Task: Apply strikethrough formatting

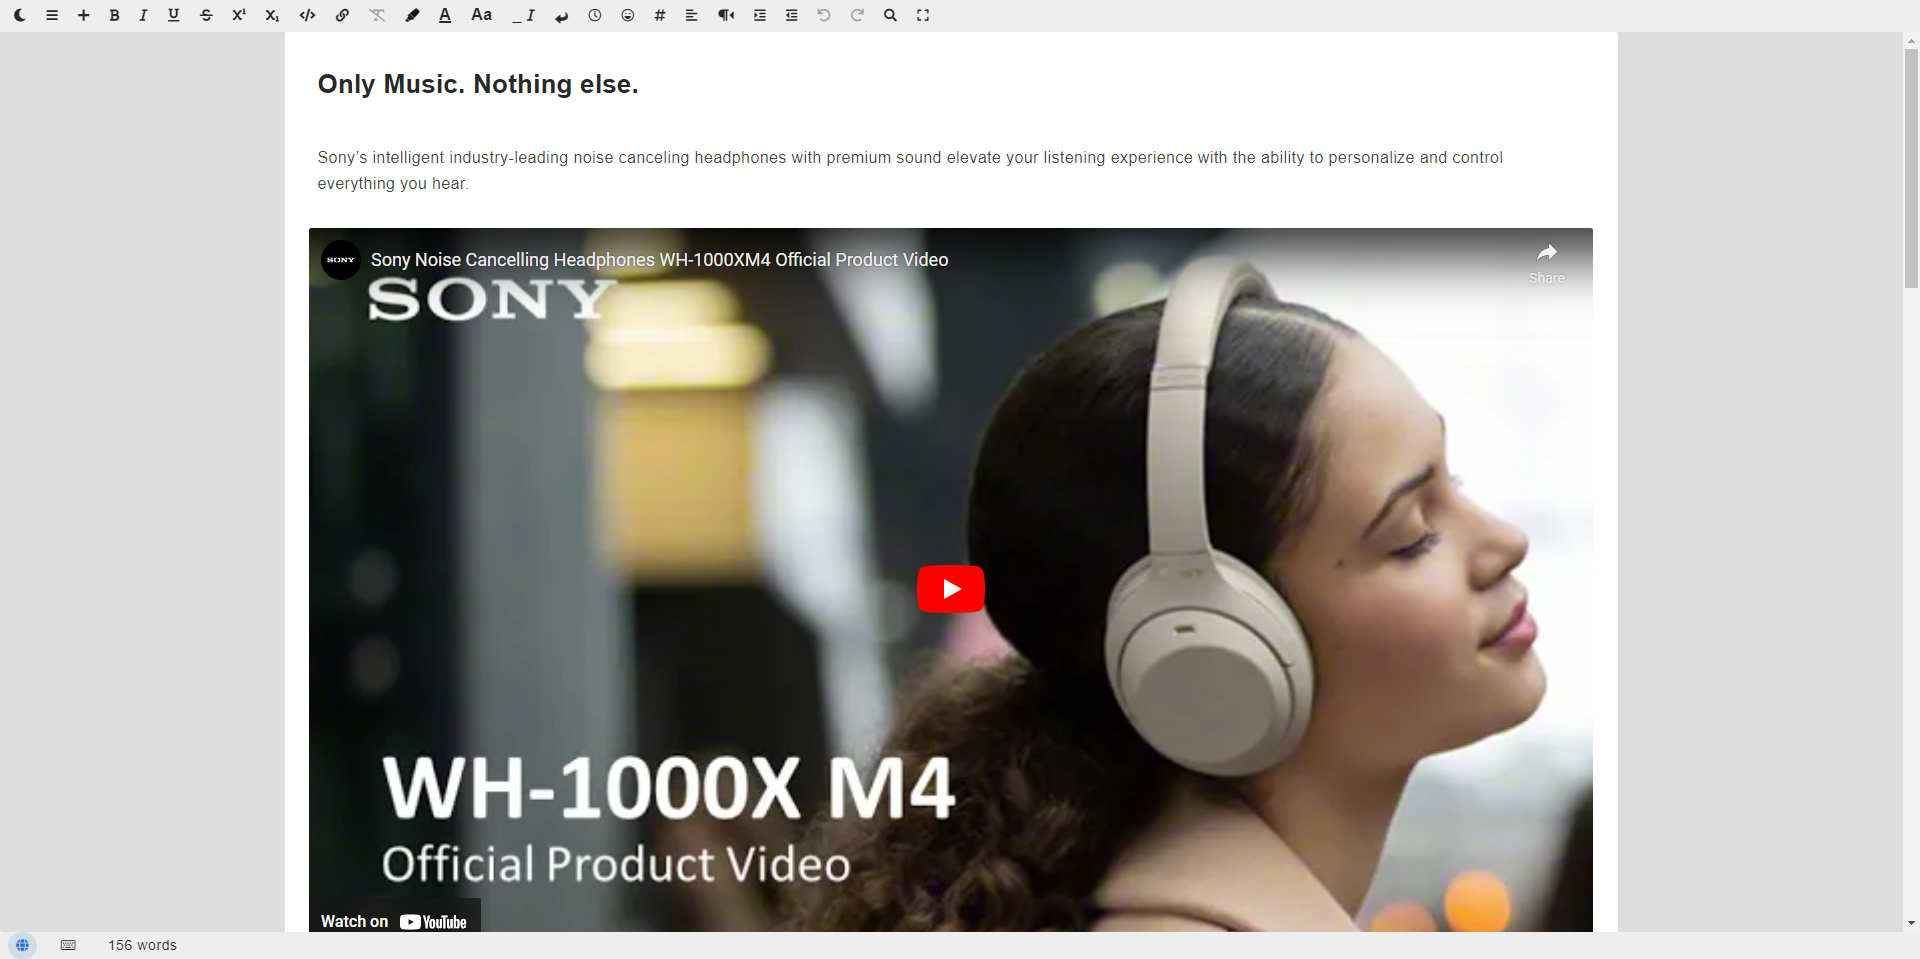Action: [x=206, y=15]
